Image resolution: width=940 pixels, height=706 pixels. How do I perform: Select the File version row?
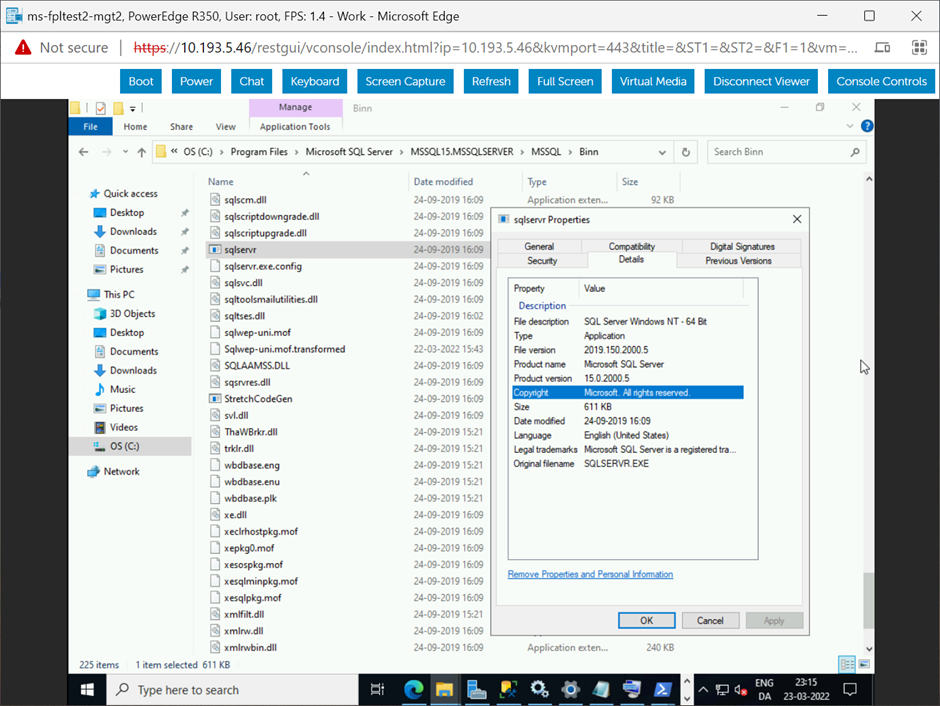pyautogui.click(x=628, y=350)
